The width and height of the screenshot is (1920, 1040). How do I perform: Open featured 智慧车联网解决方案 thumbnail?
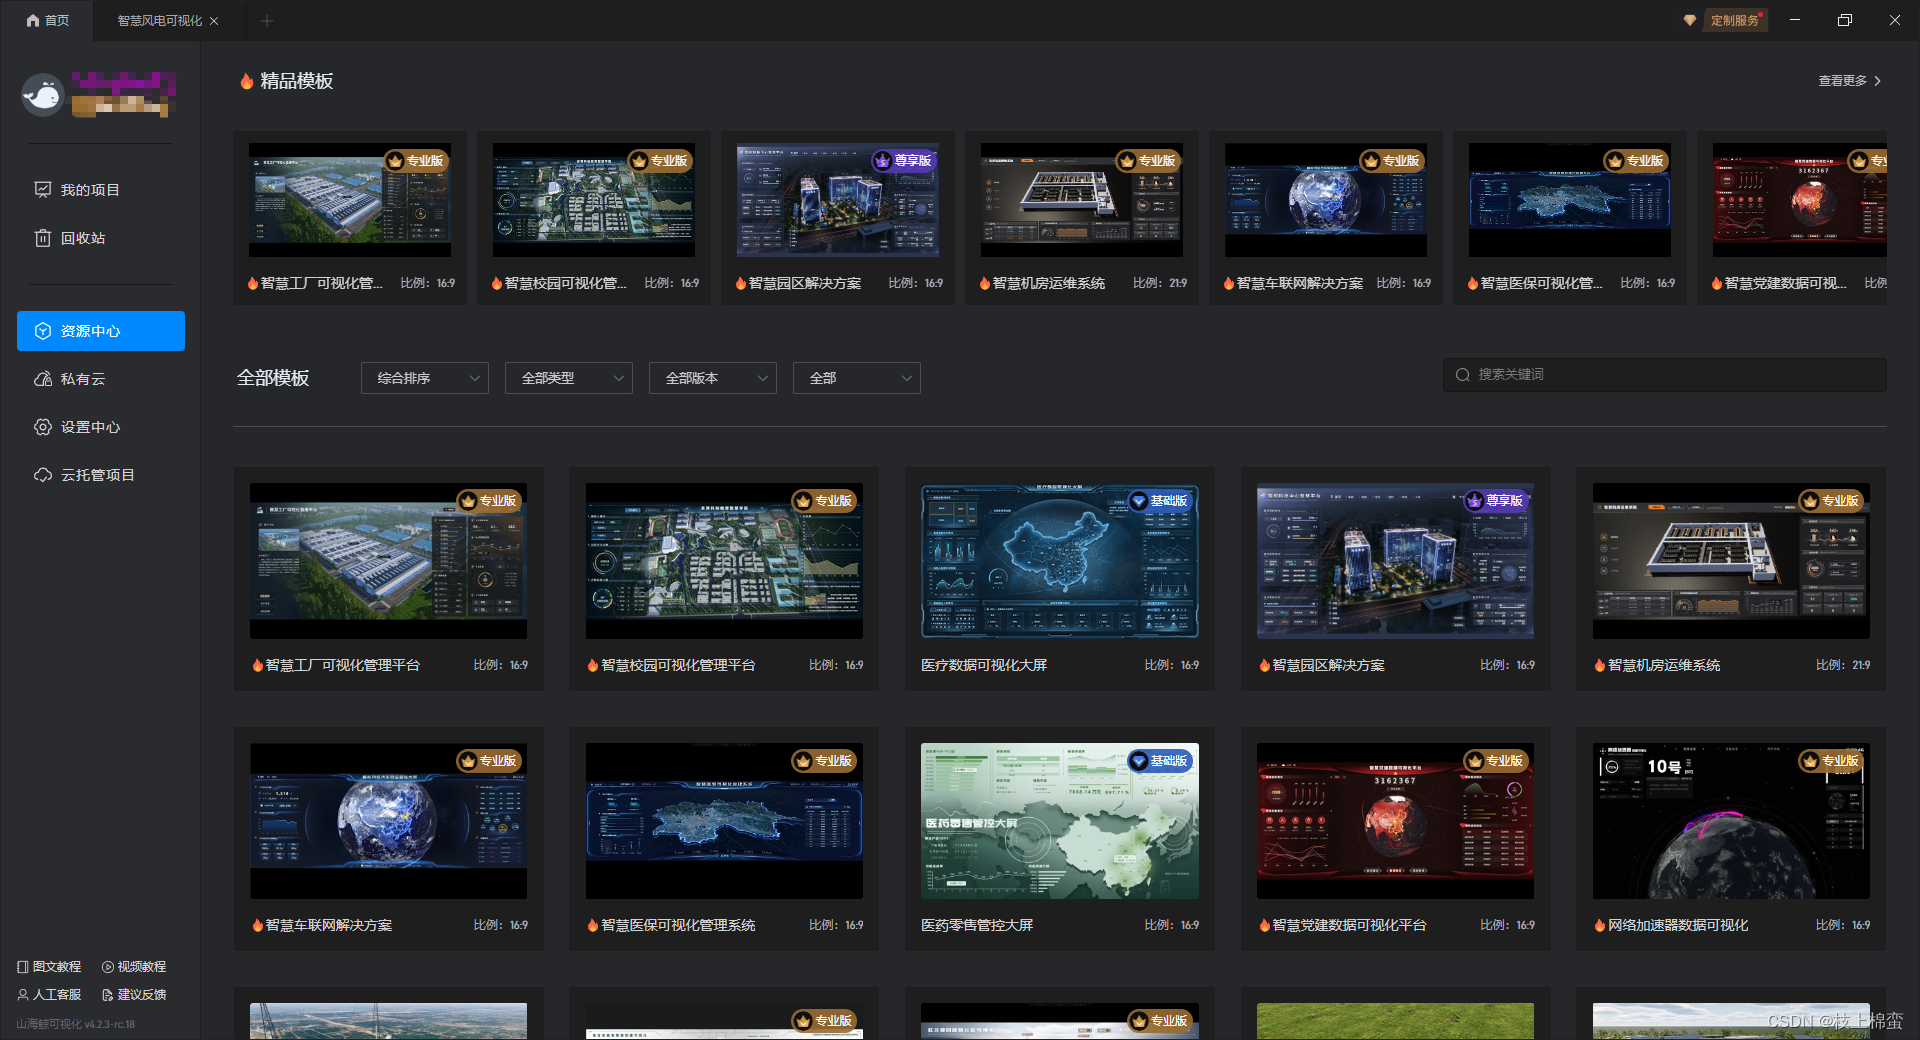[1326, 200]
